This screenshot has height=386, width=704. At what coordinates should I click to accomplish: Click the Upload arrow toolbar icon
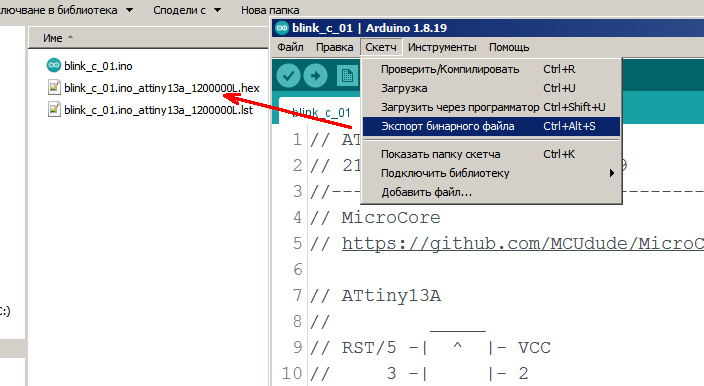pyautogui.click(x=316, y=75)
